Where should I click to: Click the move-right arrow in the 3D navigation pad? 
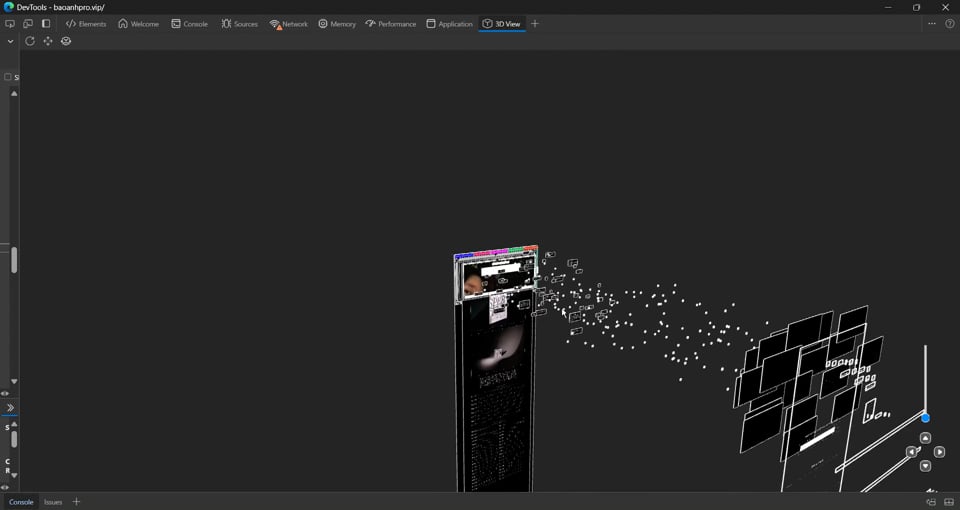pos(939,452)
